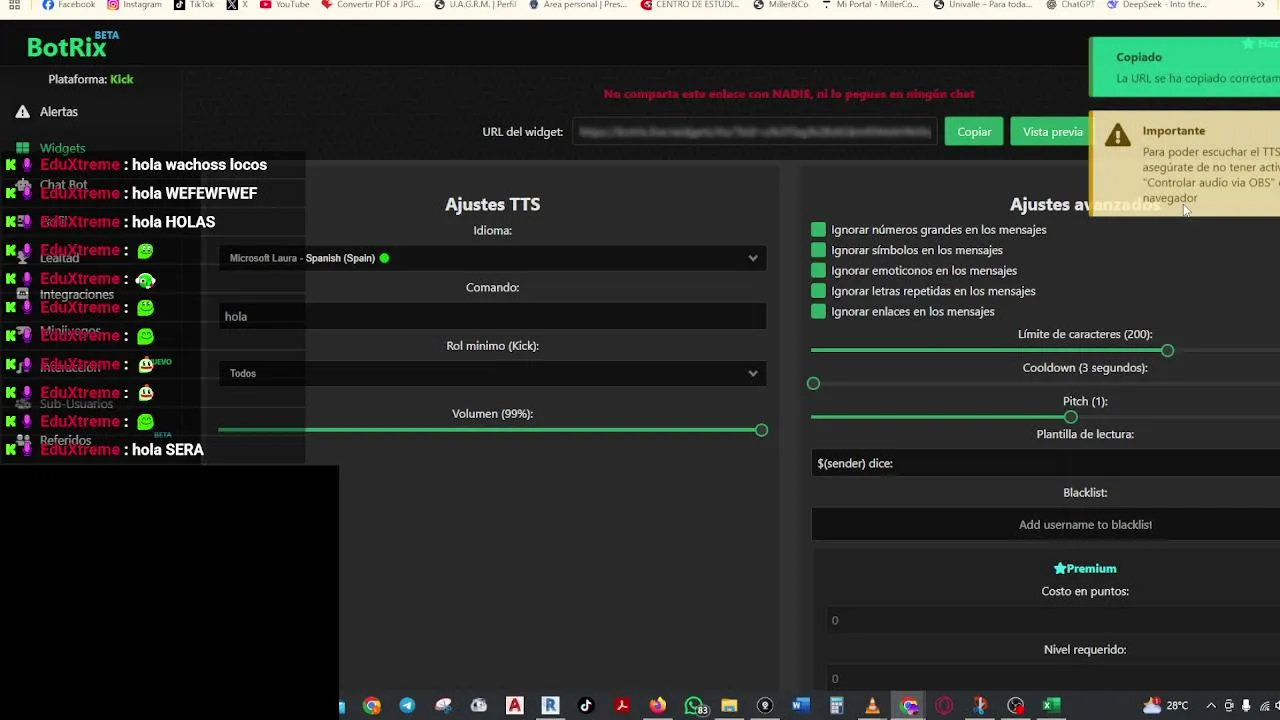The image size is (1280, 720).
Task: Click the blurred URL del widget field
Action: point(755,131)
